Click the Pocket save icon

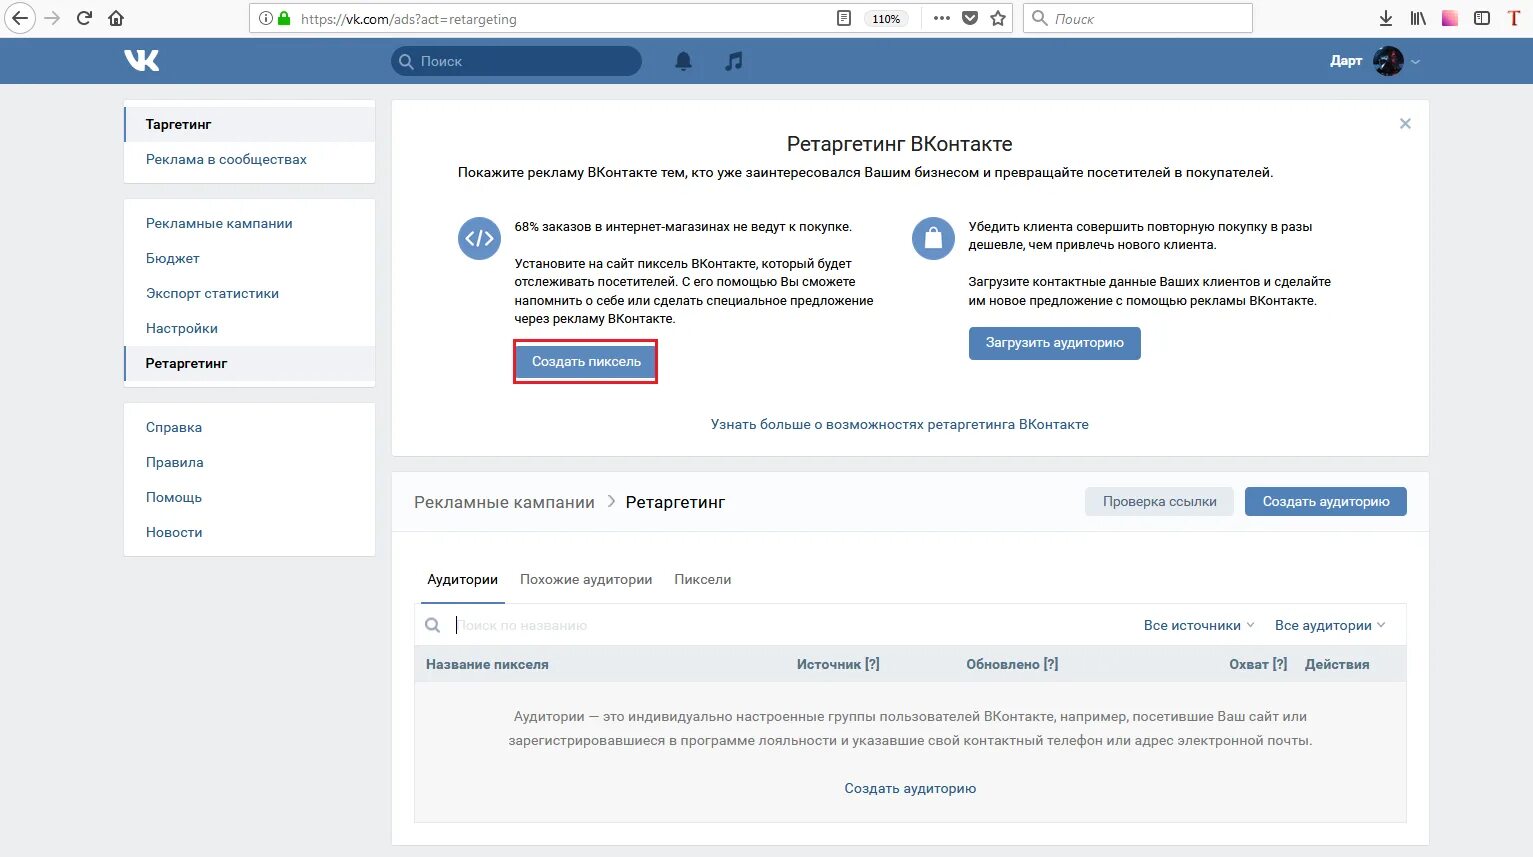[969, 18]
